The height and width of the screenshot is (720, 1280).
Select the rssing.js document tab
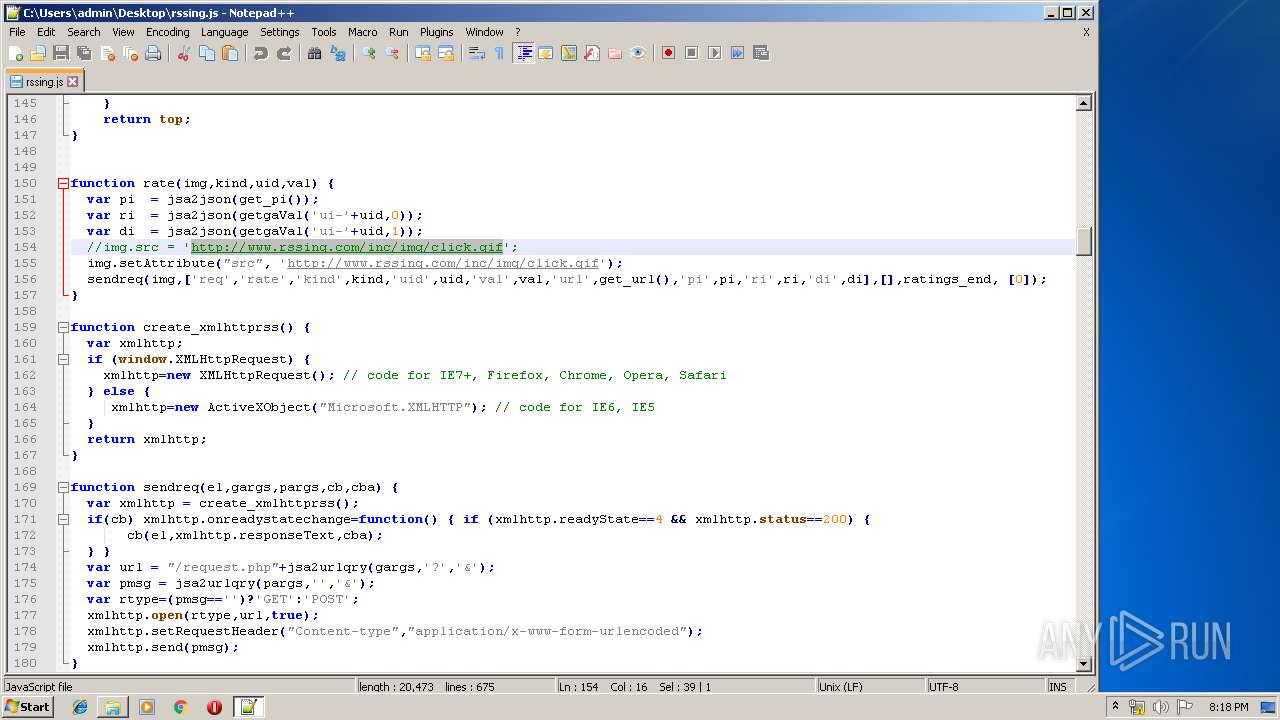44,82
